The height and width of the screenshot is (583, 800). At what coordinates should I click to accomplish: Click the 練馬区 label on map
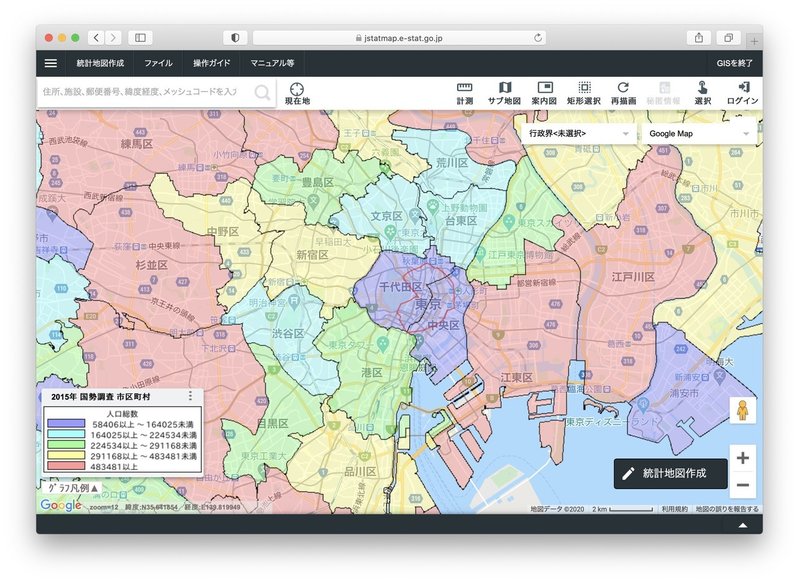[x=137, y=144]
